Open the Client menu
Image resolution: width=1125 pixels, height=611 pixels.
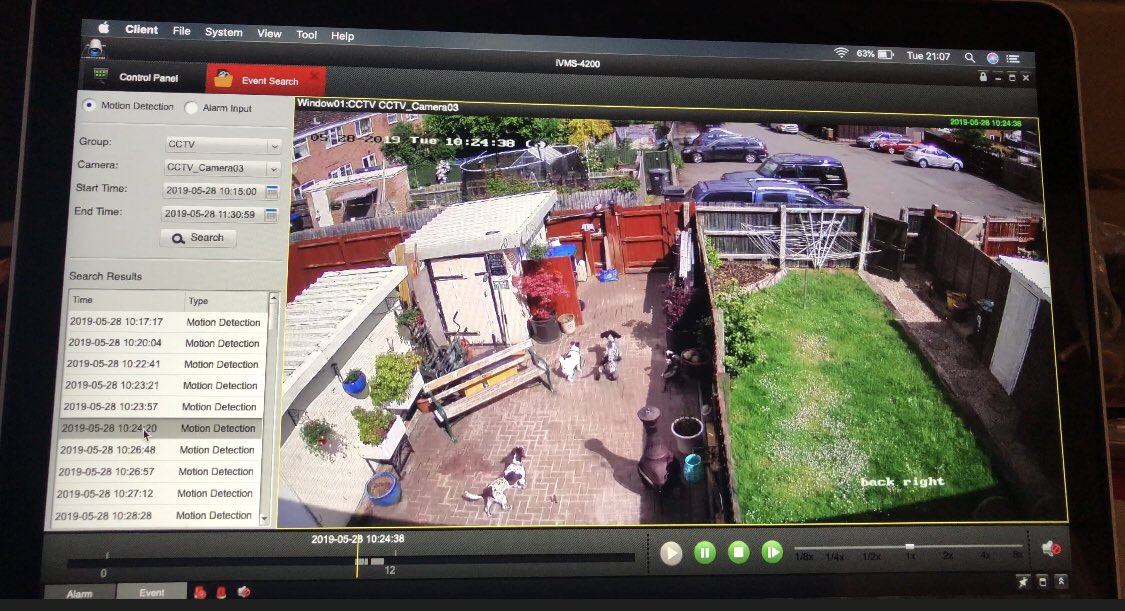[141, 29]
